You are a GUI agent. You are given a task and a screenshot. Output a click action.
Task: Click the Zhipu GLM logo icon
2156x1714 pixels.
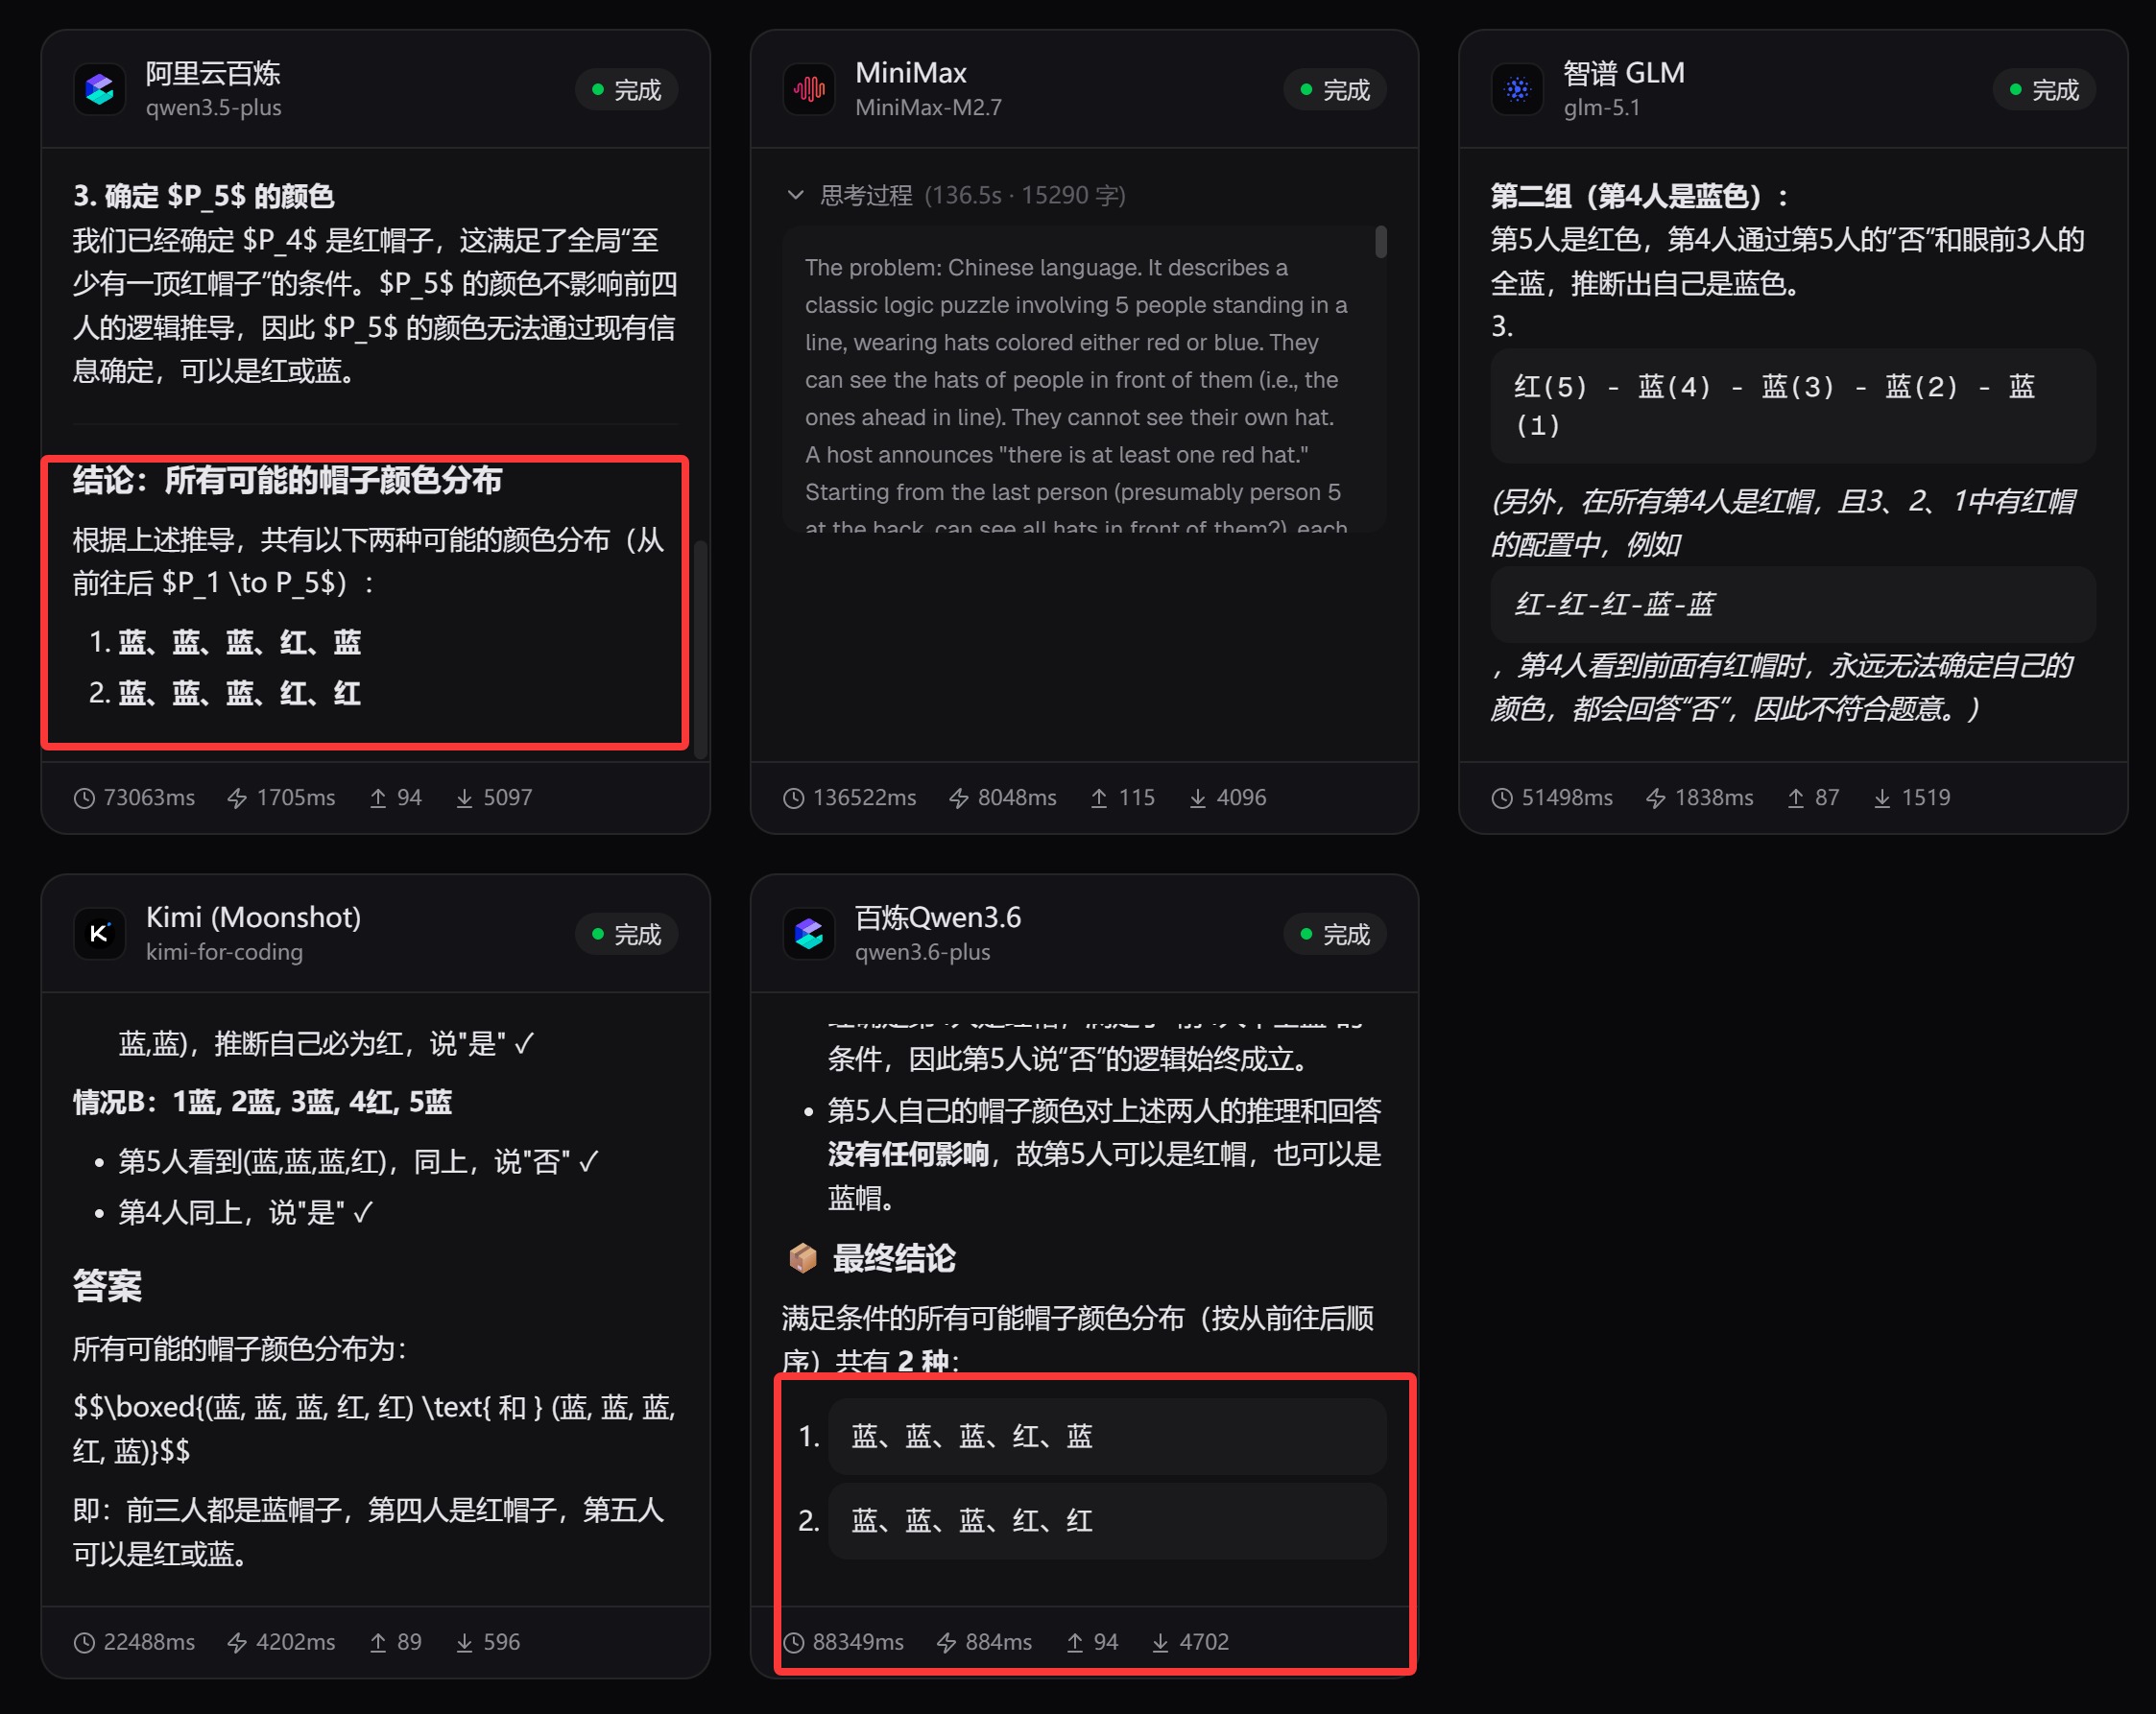pyautogui.click(x=1517, y=90)
